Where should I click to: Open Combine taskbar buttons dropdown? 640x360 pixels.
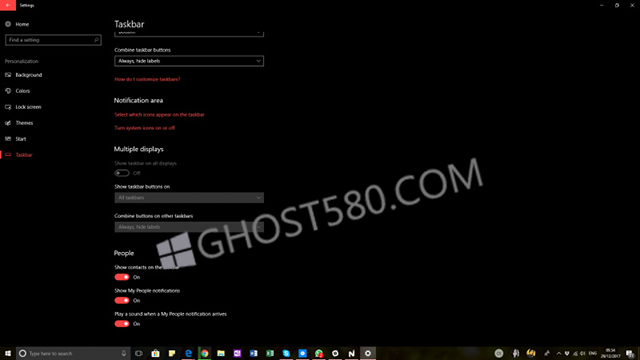(189, 61)
